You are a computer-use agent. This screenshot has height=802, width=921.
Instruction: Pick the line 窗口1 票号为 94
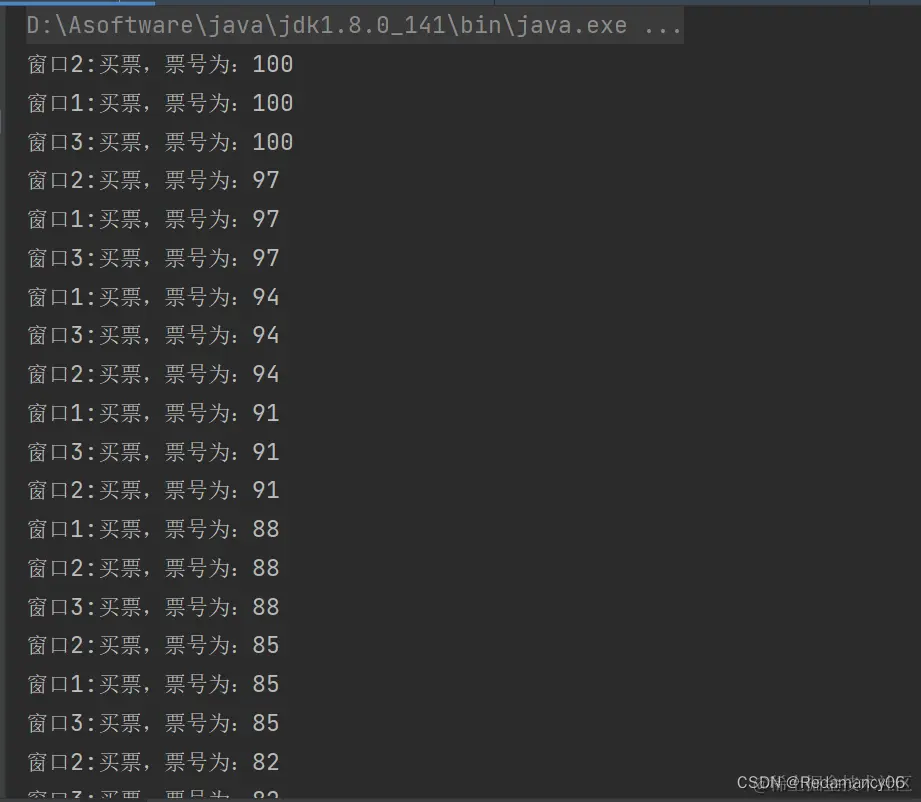coord(153,297)
